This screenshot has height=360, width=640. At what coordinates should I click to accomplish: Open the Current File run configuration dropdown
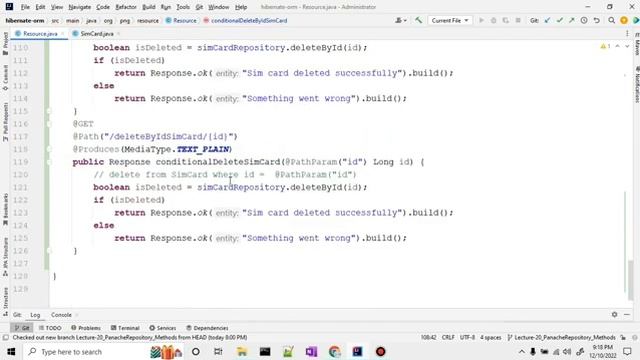click(x=450, y=20)
